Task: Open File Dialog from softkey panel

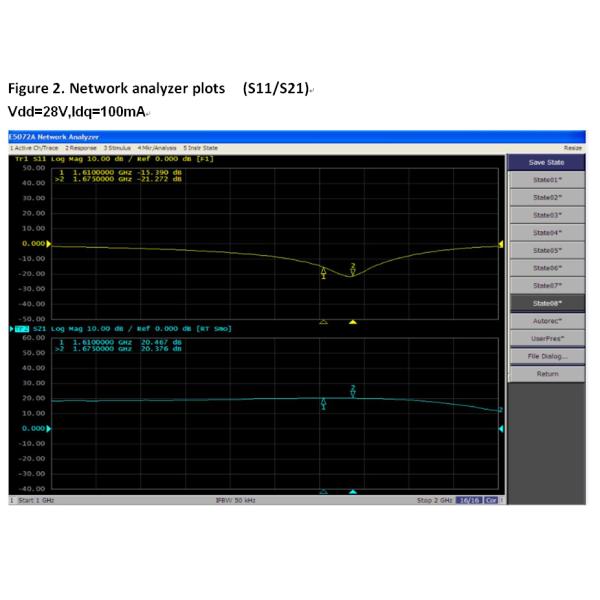Action: [545, 356]
